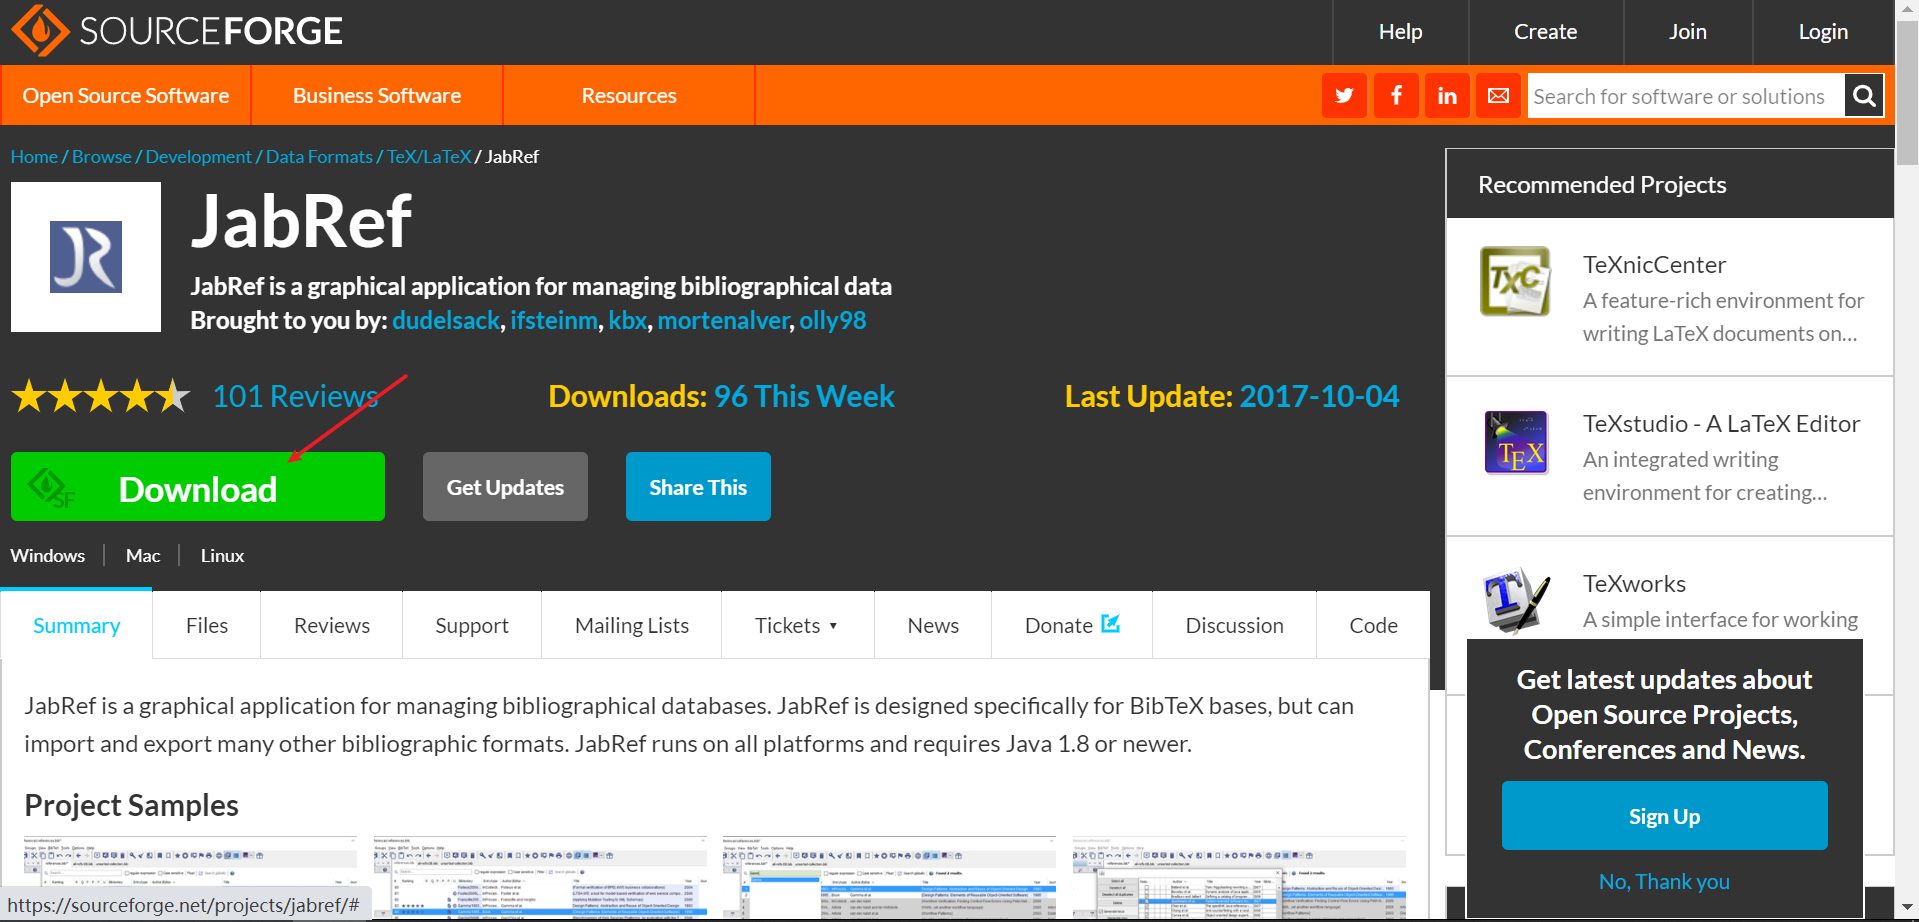
Task: Open the 101 Reviews link
Action: pyautogui.click(x=295, y=397)
